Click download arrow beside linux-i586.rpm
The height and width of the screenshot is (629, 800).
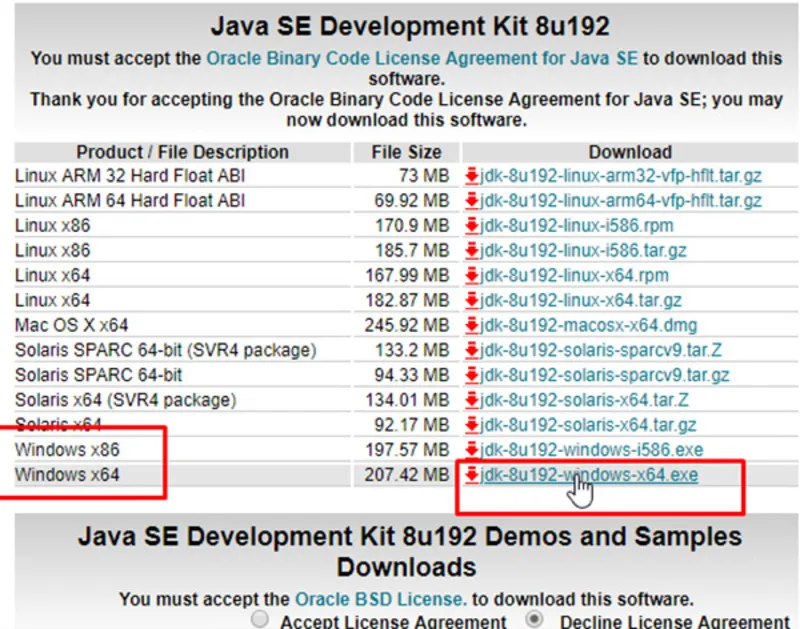click(471, 225)
